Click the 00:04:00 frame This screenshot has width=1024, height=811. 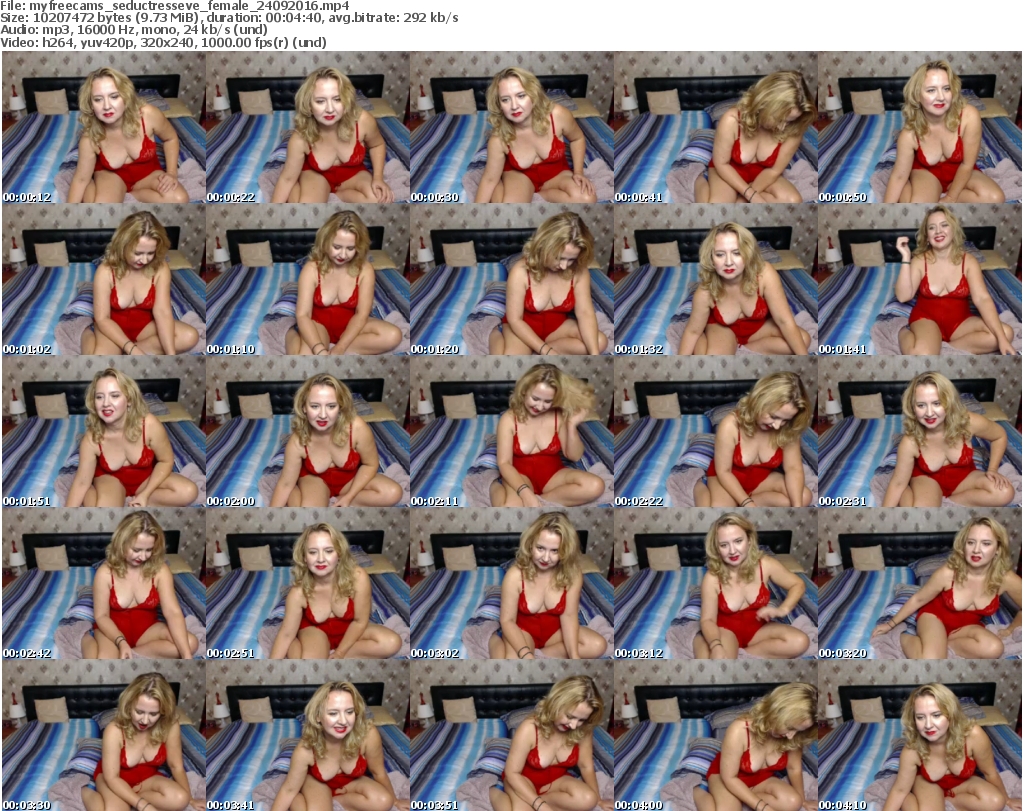coord(716,735)
